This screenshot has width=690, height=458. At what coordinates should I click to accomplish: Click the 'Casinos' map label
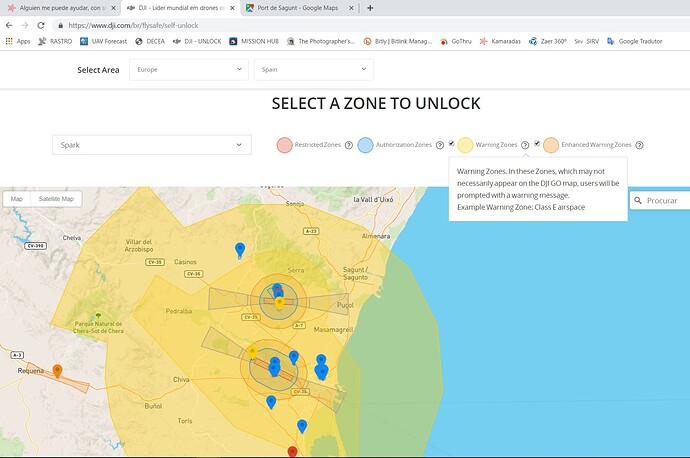pyautogui.click(x=185, y=262)
